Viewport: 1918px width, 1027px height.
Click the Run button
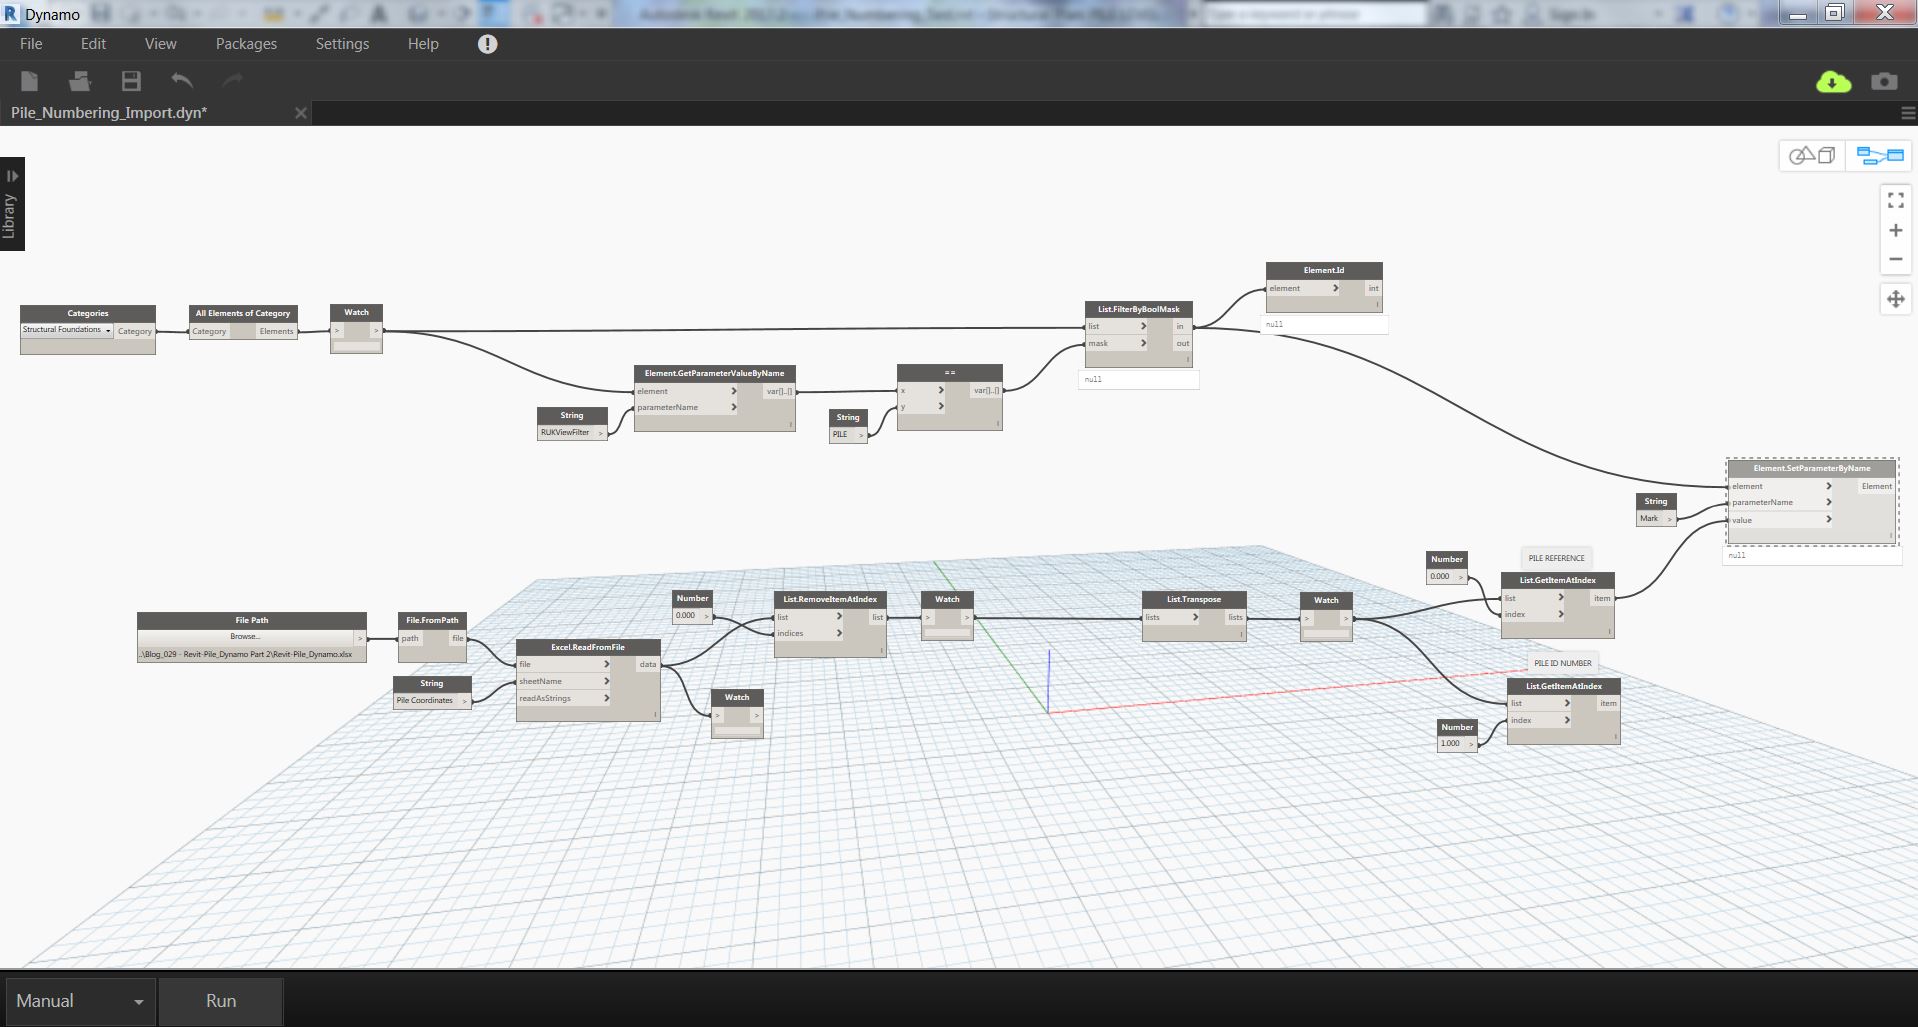pos(221,1001)
